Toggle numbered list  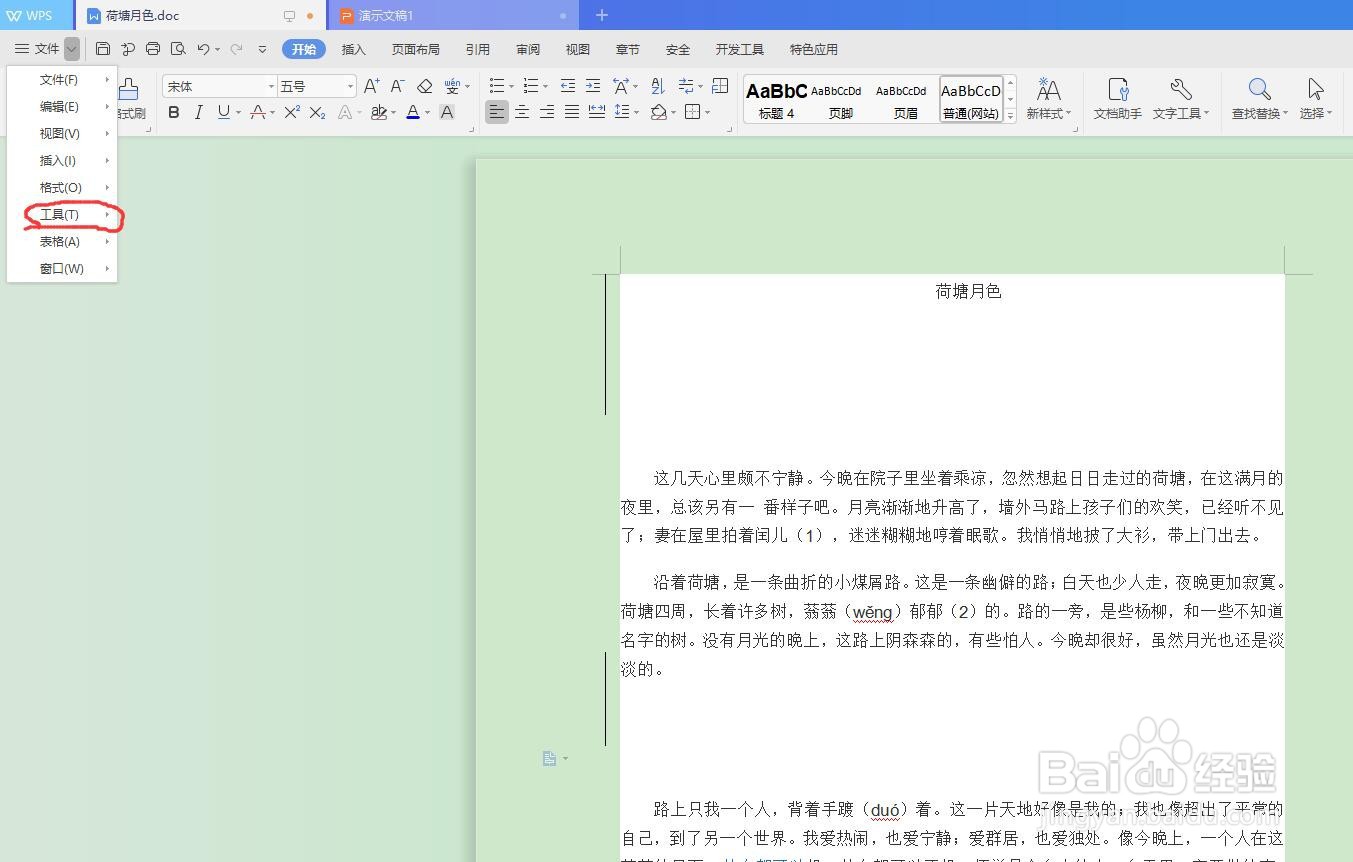point(531,86)
